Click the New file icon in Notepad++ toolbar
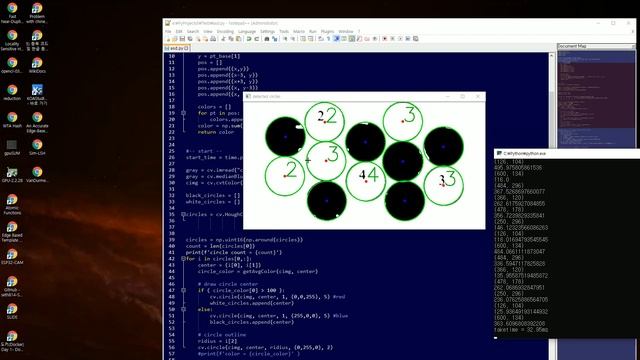Viewport: 640px width, 360px height. point(168,39)
